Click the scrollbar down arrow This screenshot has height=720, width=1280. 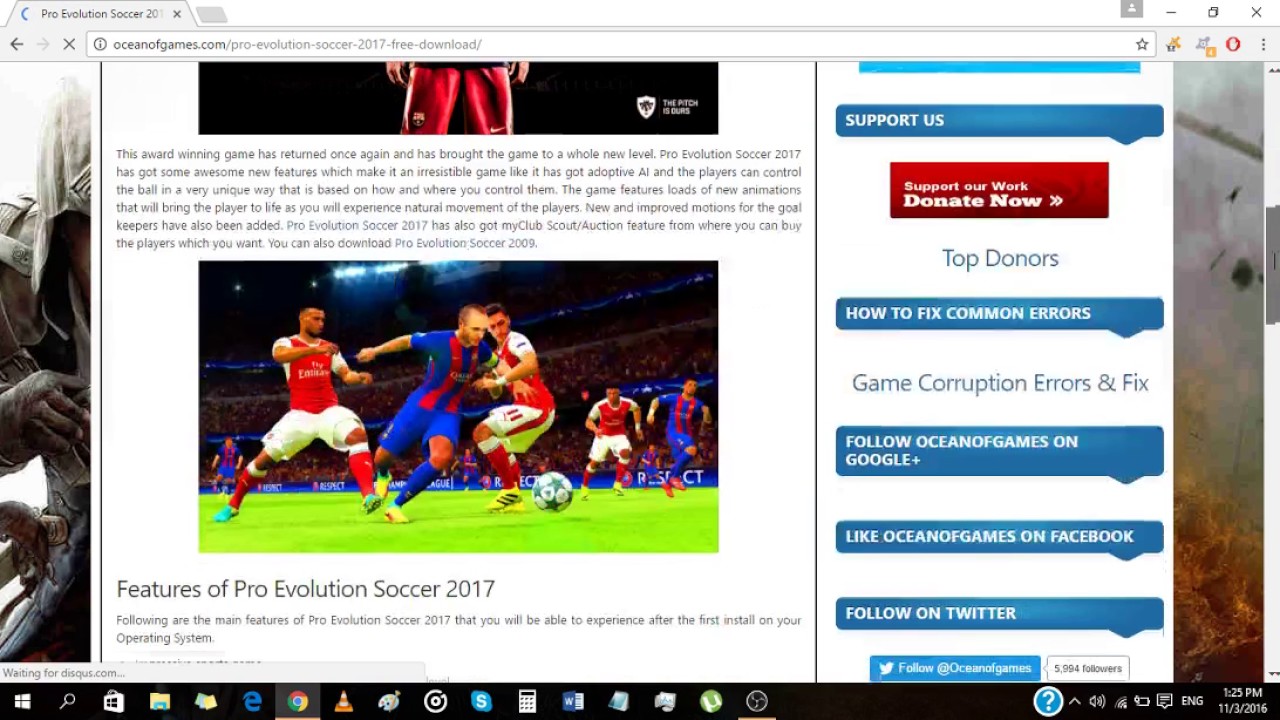[x=1273, y=675]
